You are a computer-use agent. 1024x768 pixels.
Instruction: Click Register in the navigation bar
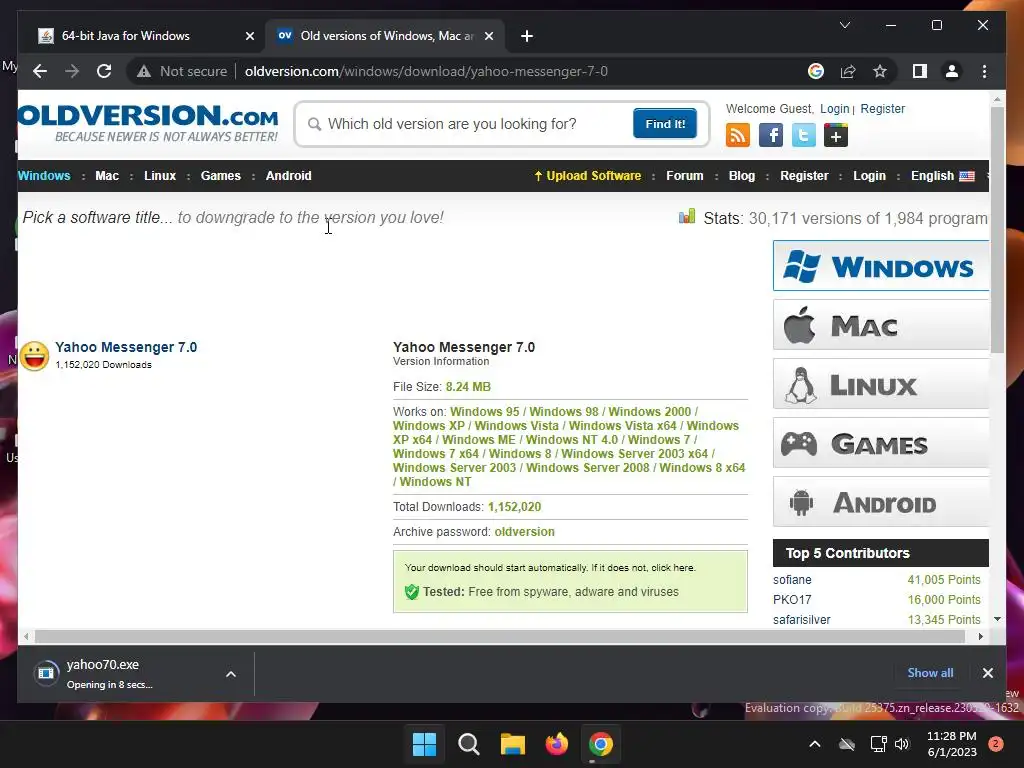[804, 176]
